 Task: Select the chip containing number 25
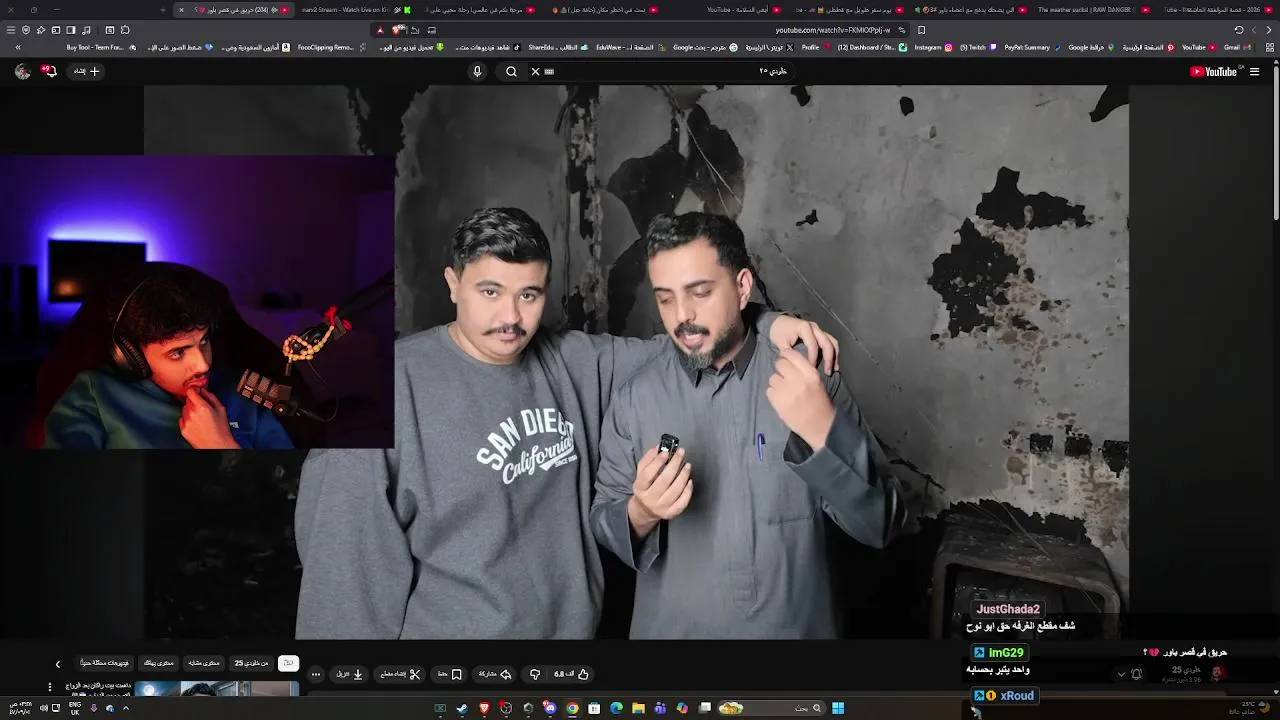[251, 663]
